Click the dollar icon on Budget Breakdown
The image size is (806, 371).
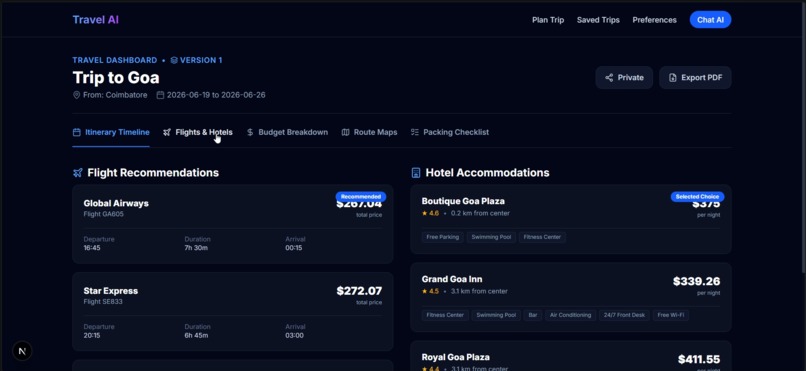coord(250,132)
